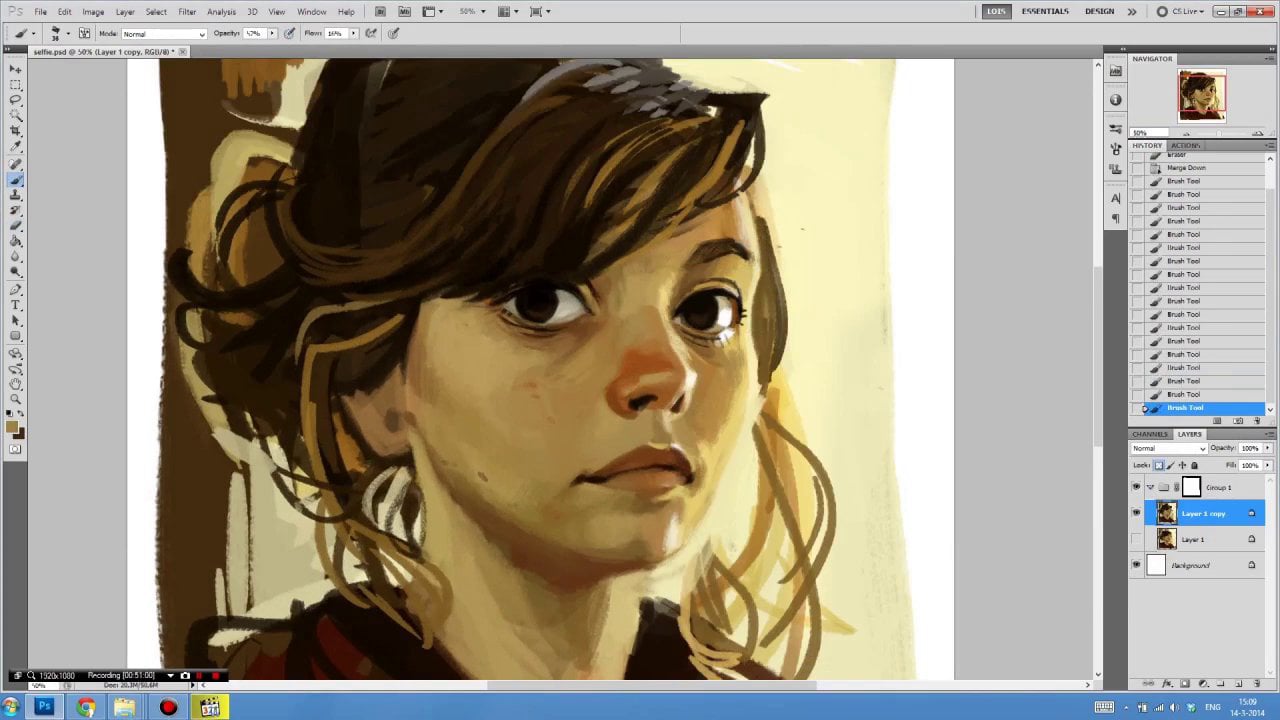
Task: Click the layer style fx icon
Action: tap(1167, 684)
